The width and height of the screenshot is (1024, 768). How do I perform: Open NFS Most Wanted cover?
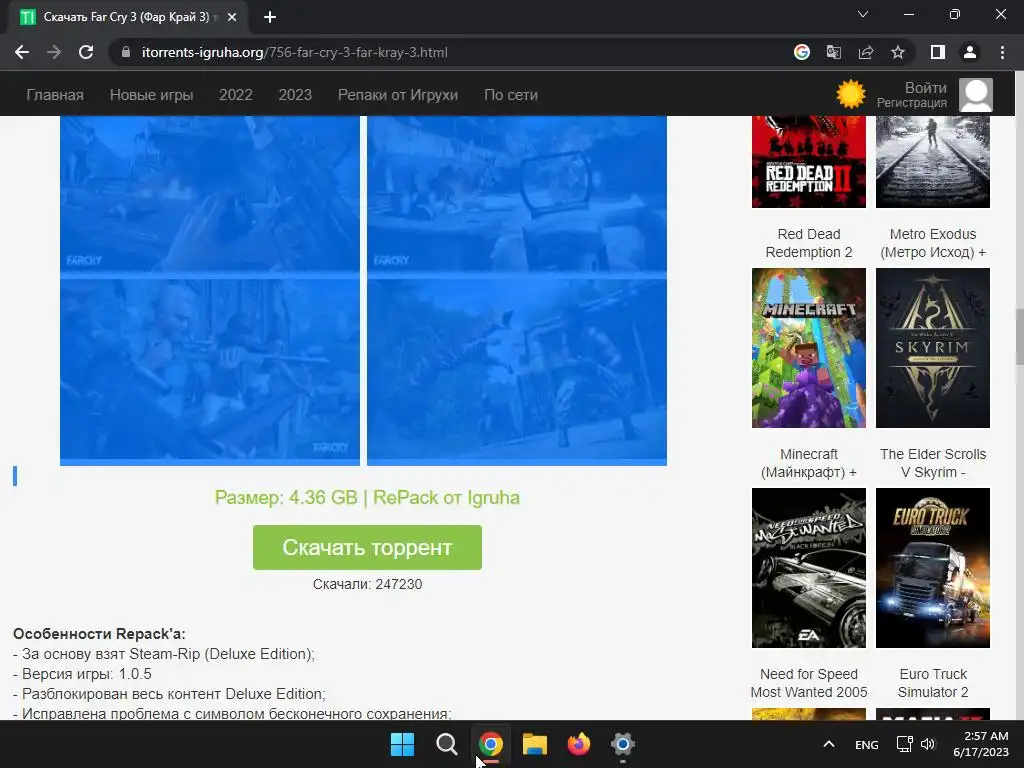[x=808, y=568]
